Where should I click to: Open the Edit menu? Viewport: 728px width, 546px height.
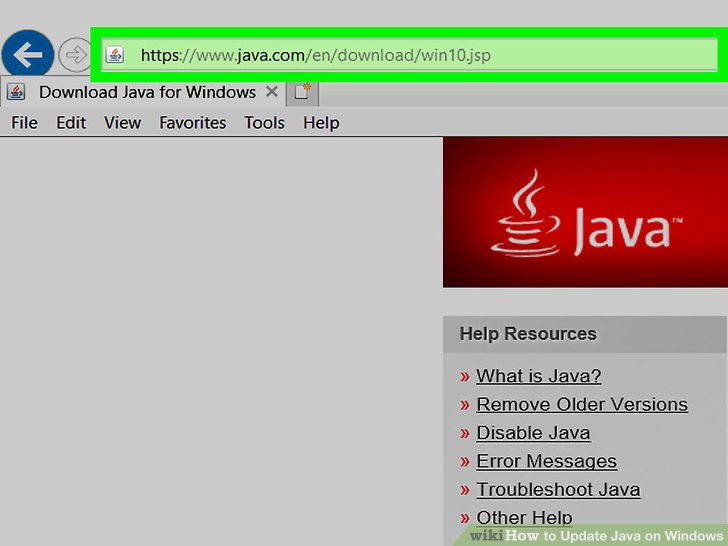coord(71,122)
